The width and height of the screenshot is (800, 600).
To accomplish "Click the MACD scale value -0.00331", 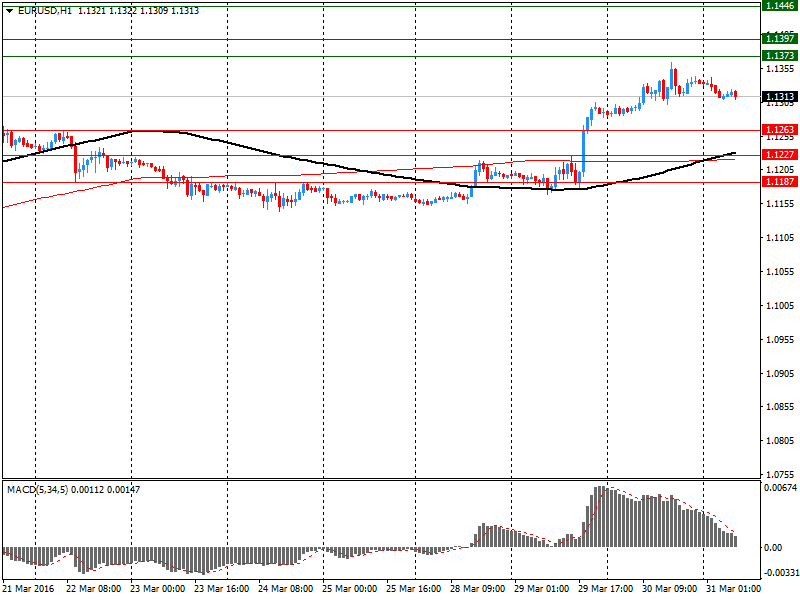I will pos(780,572).
